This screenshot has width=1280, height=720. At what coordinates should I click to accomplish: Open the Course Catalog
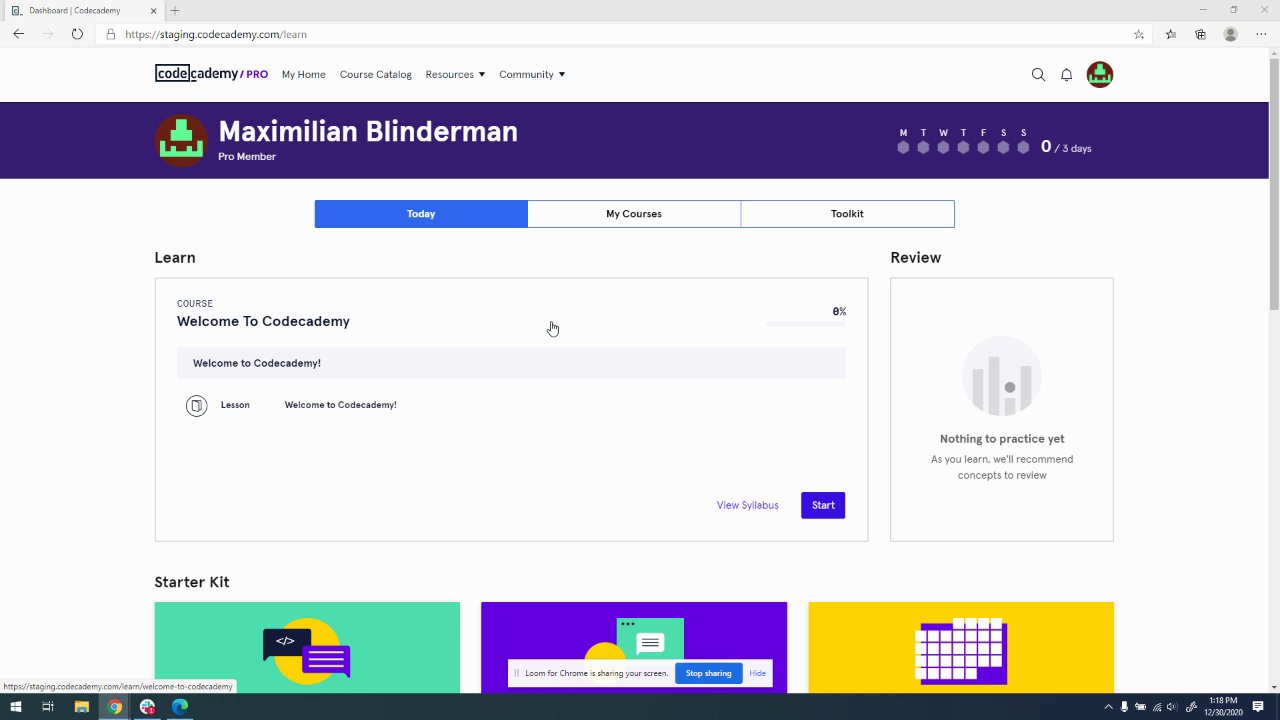coord(375,75)
